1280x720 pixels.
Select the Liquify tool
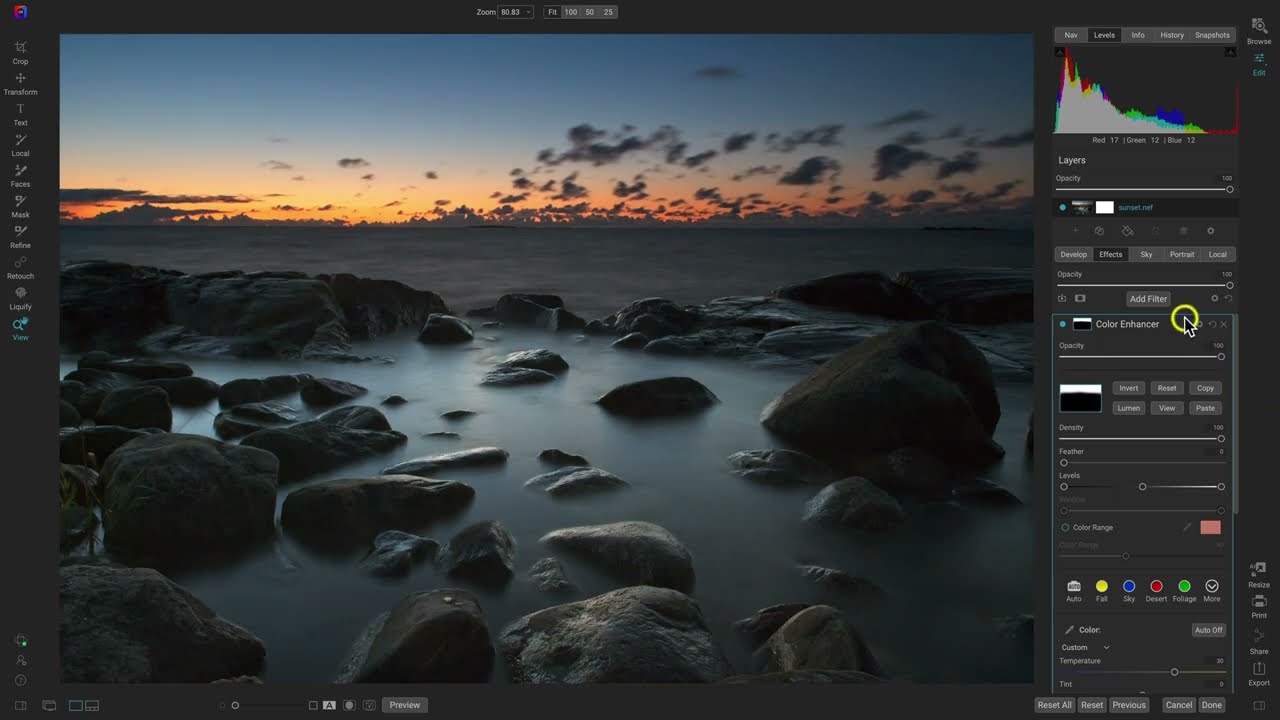(x=20, y=298)
